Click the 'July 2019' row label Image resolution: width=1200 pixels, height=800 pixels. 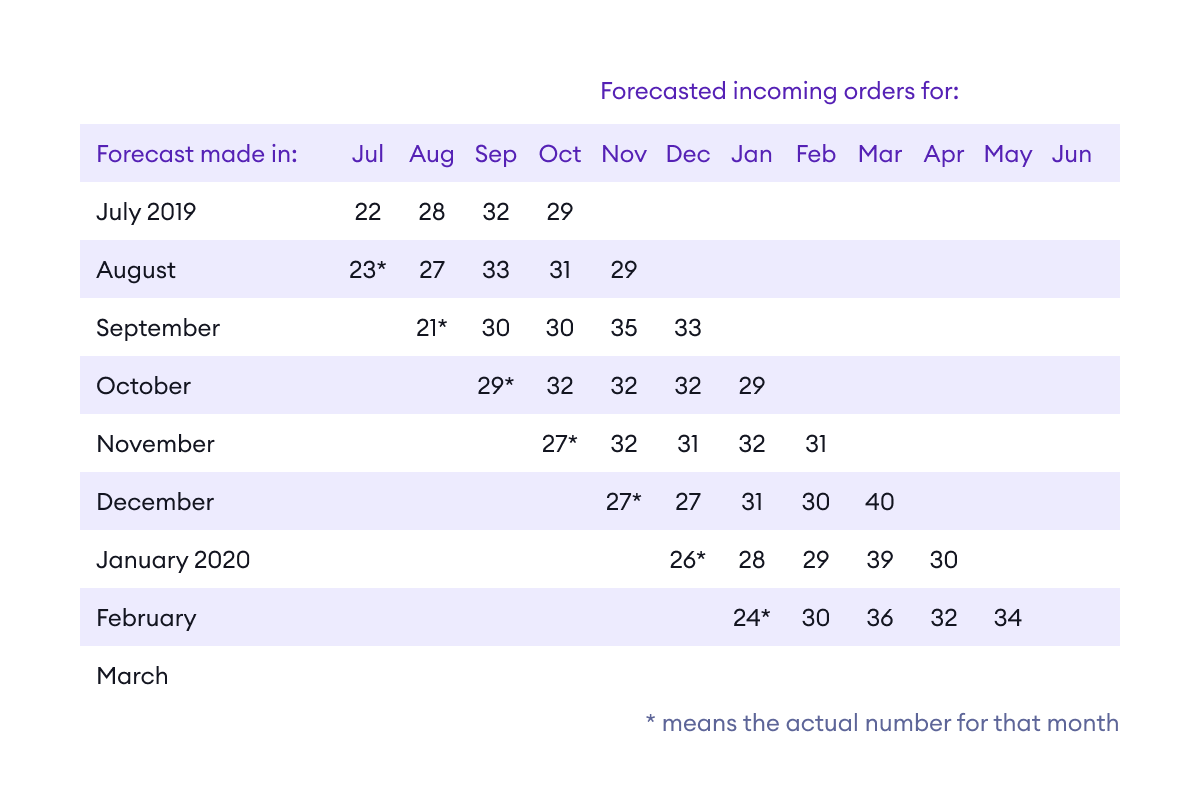pos(146,212)
